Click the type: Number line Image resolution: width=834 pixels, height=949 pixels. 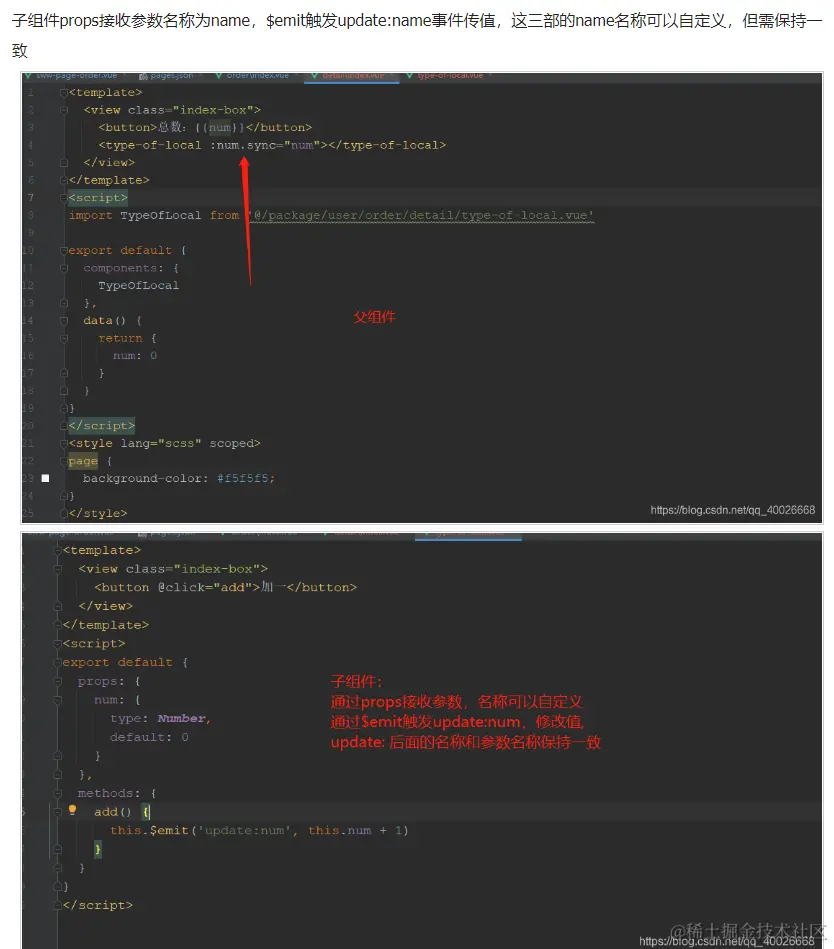point(160,719)
